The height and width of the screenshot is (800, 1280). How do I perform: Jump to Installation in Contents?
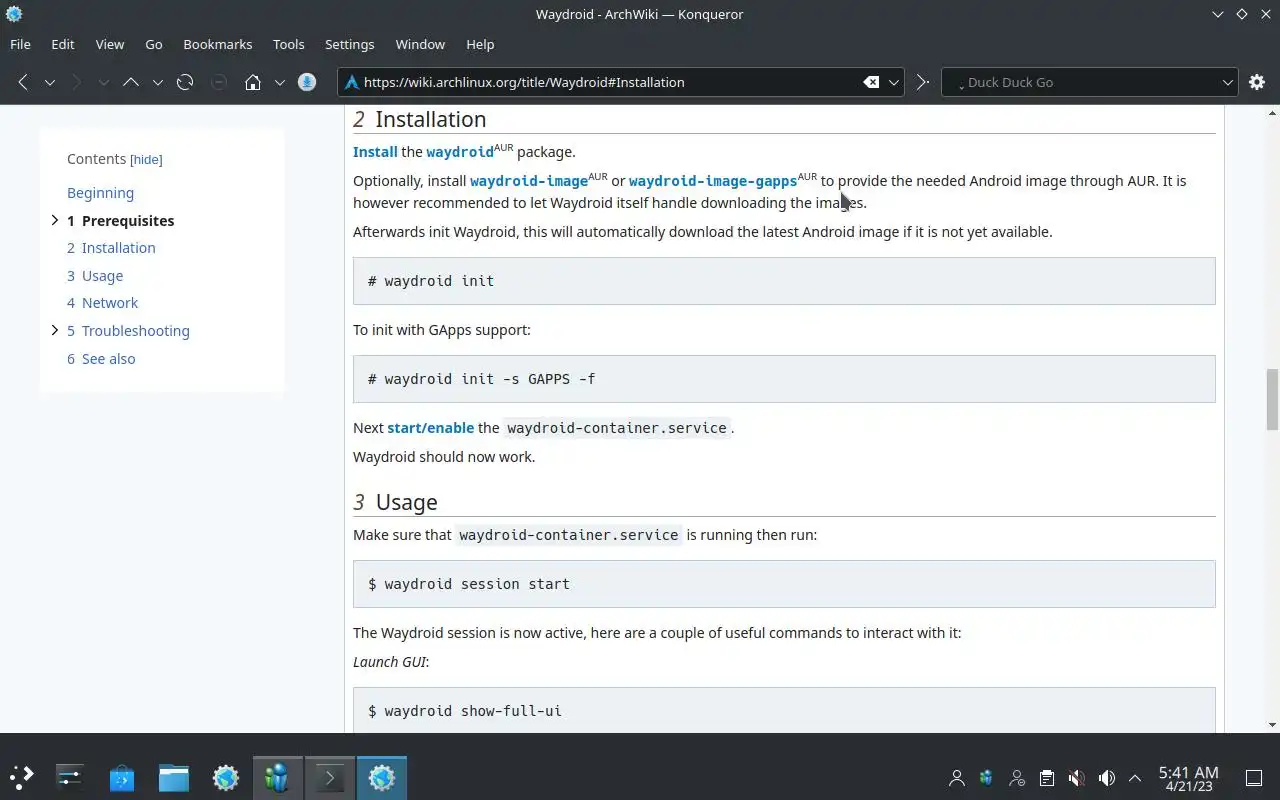coord(111,248)
